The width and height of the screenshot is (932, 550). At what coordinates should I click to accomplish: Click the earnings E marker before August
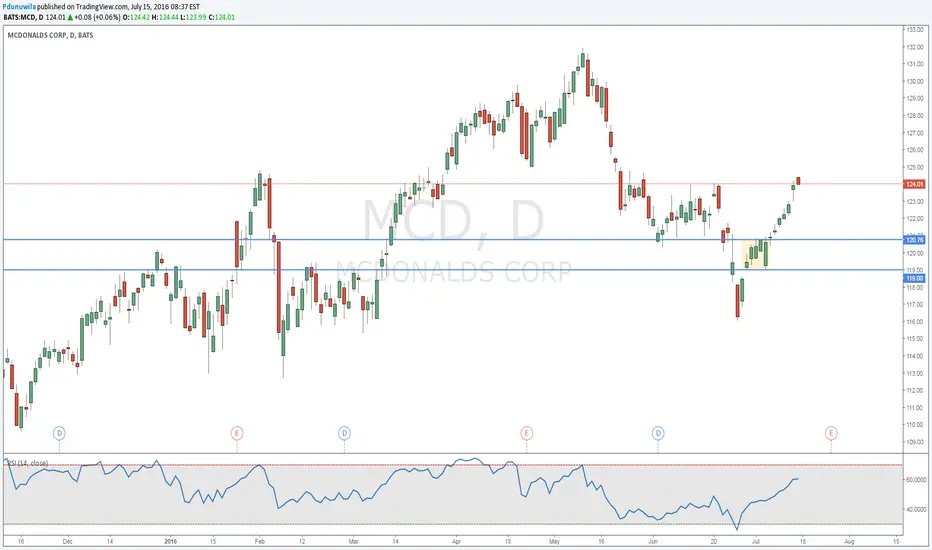[831, 433]
